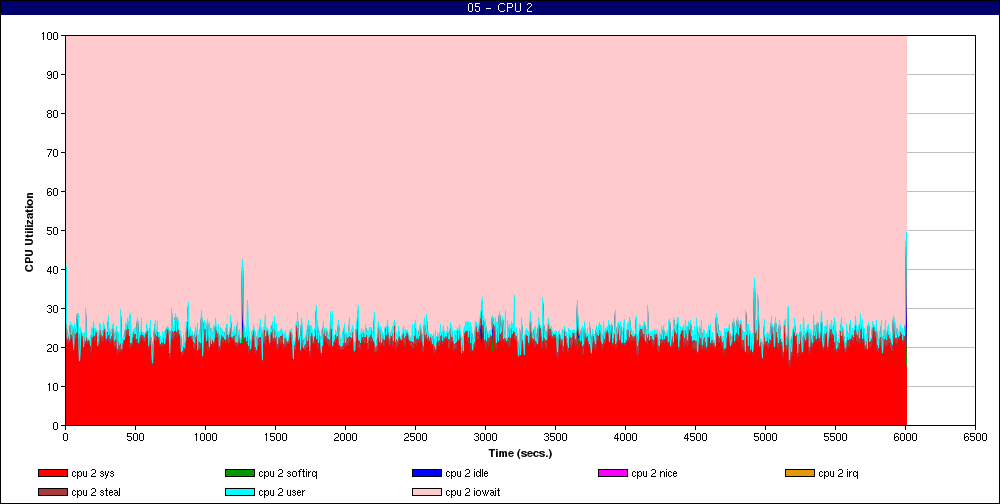The height and width of the screenshot is (504, 1000).
Task: Click the 500 tick on the time axis
Action: [135, 438]
